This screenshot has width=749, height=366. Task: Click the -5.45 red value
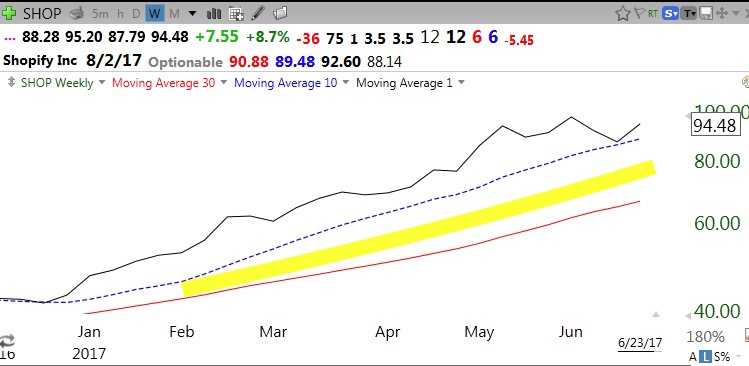pos(519,40)
